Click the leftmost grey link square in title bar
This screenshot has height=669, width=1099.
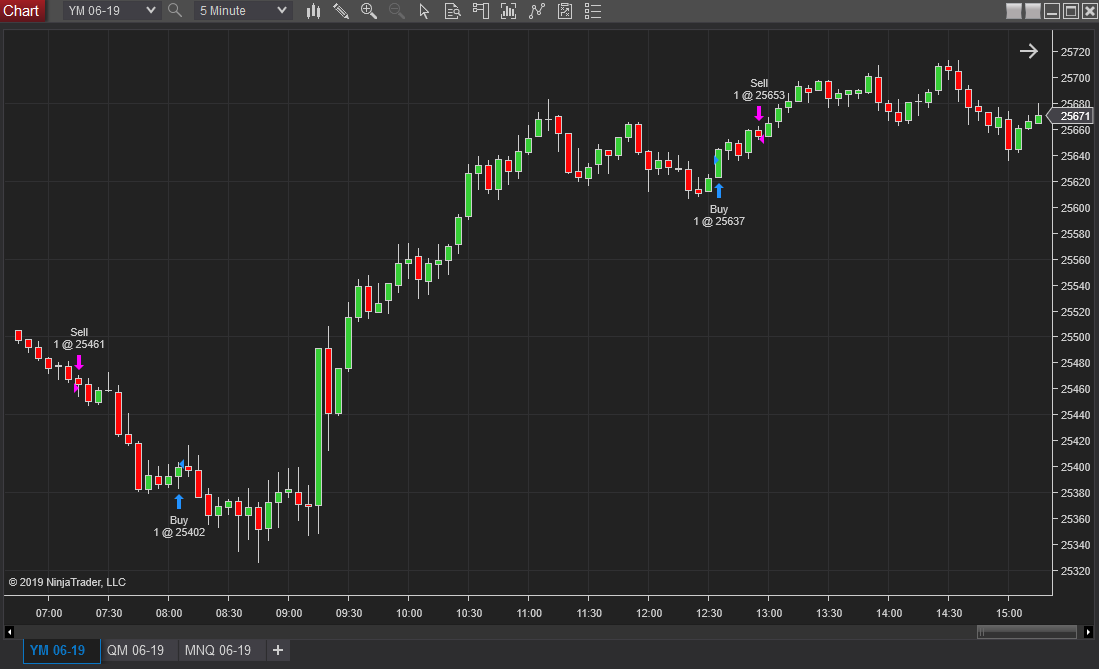click(1013, 11)
